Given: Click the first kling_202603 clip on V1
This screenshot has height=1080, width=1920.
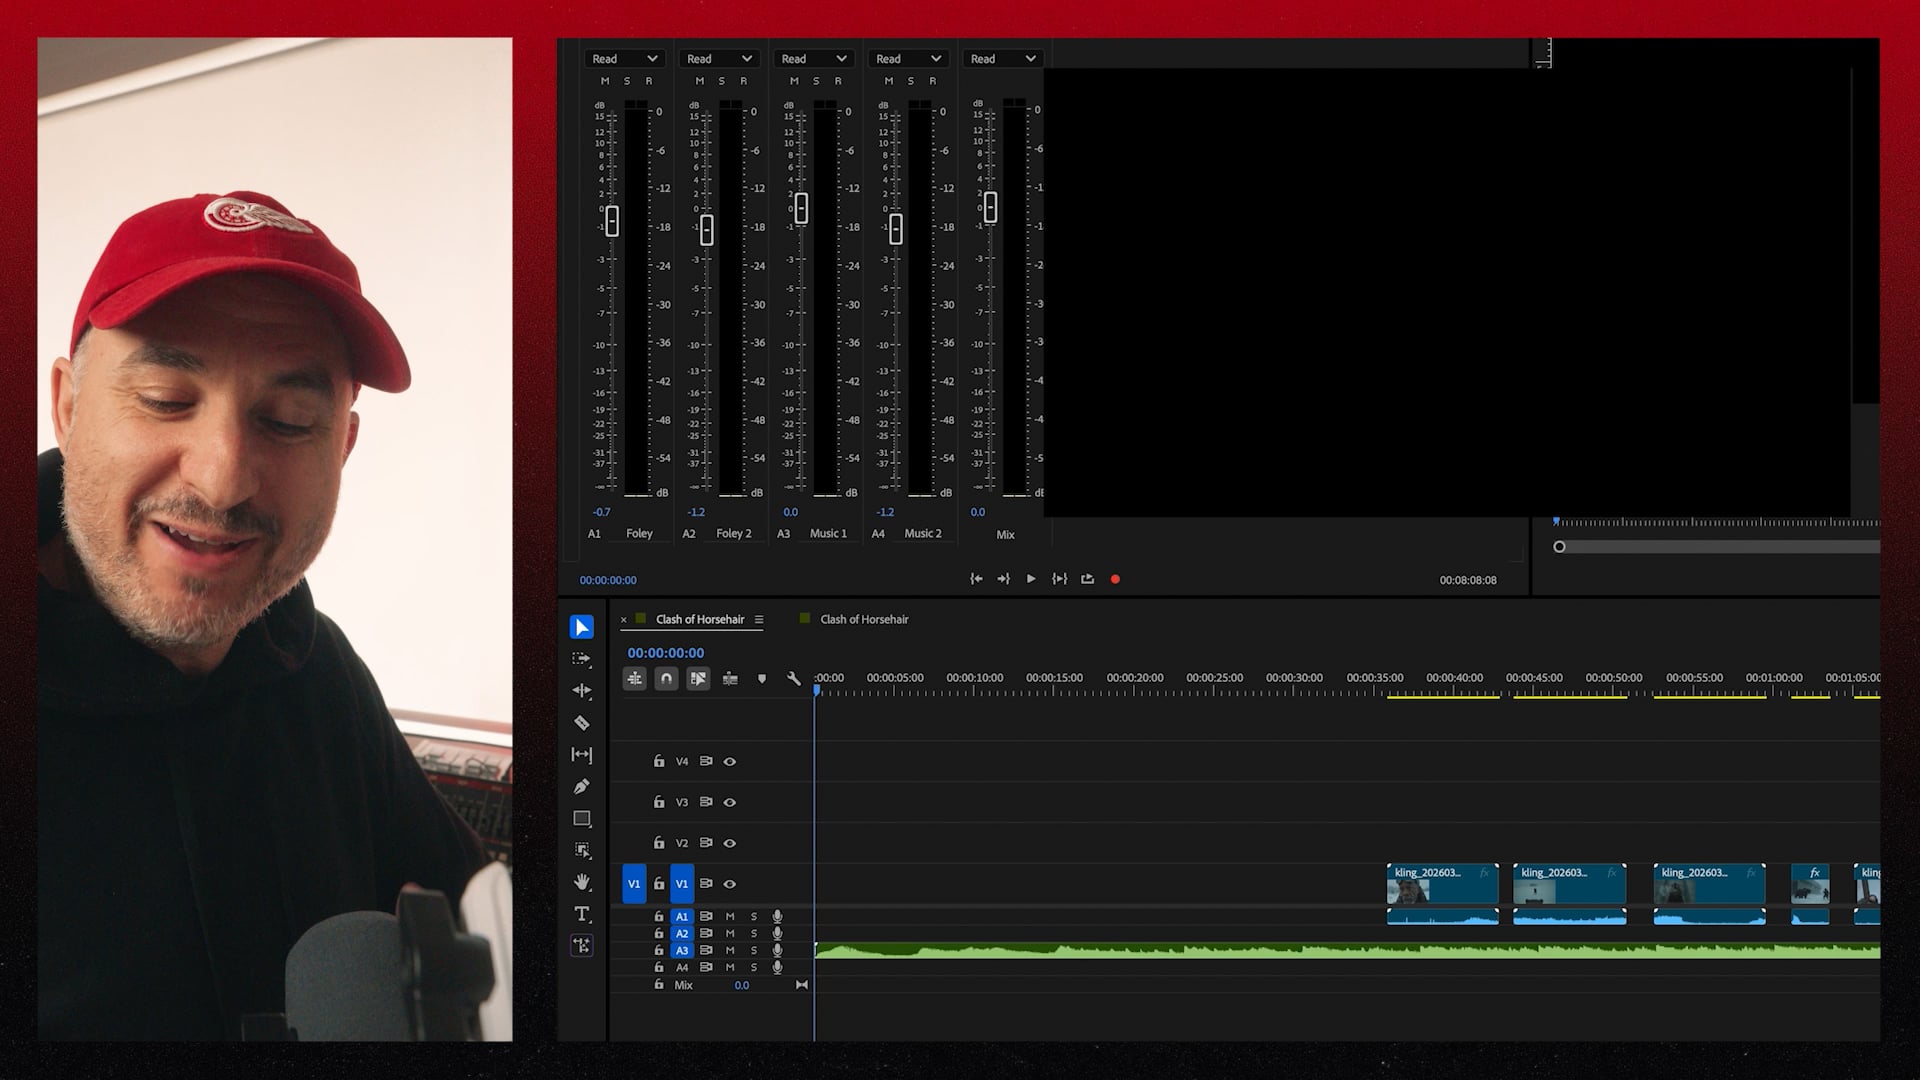Looking at the screenshot, I should pos(1443,885).
